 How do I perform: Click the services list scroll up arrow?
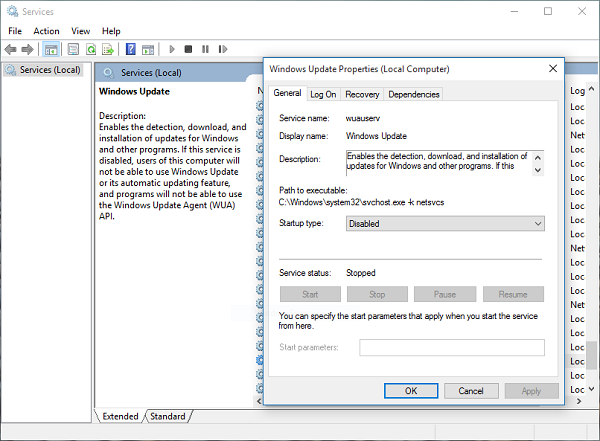click(592, 89)
